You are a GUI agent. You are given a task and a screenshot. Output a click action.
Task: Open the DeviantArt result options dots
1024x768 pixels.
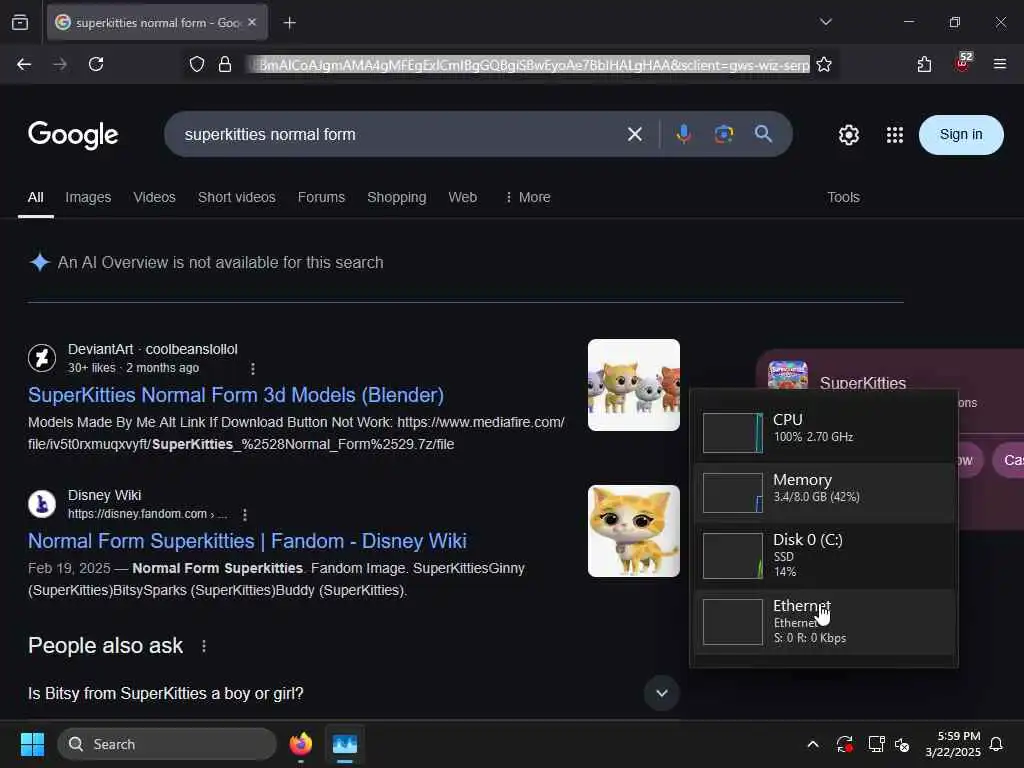tap(253, 368)
